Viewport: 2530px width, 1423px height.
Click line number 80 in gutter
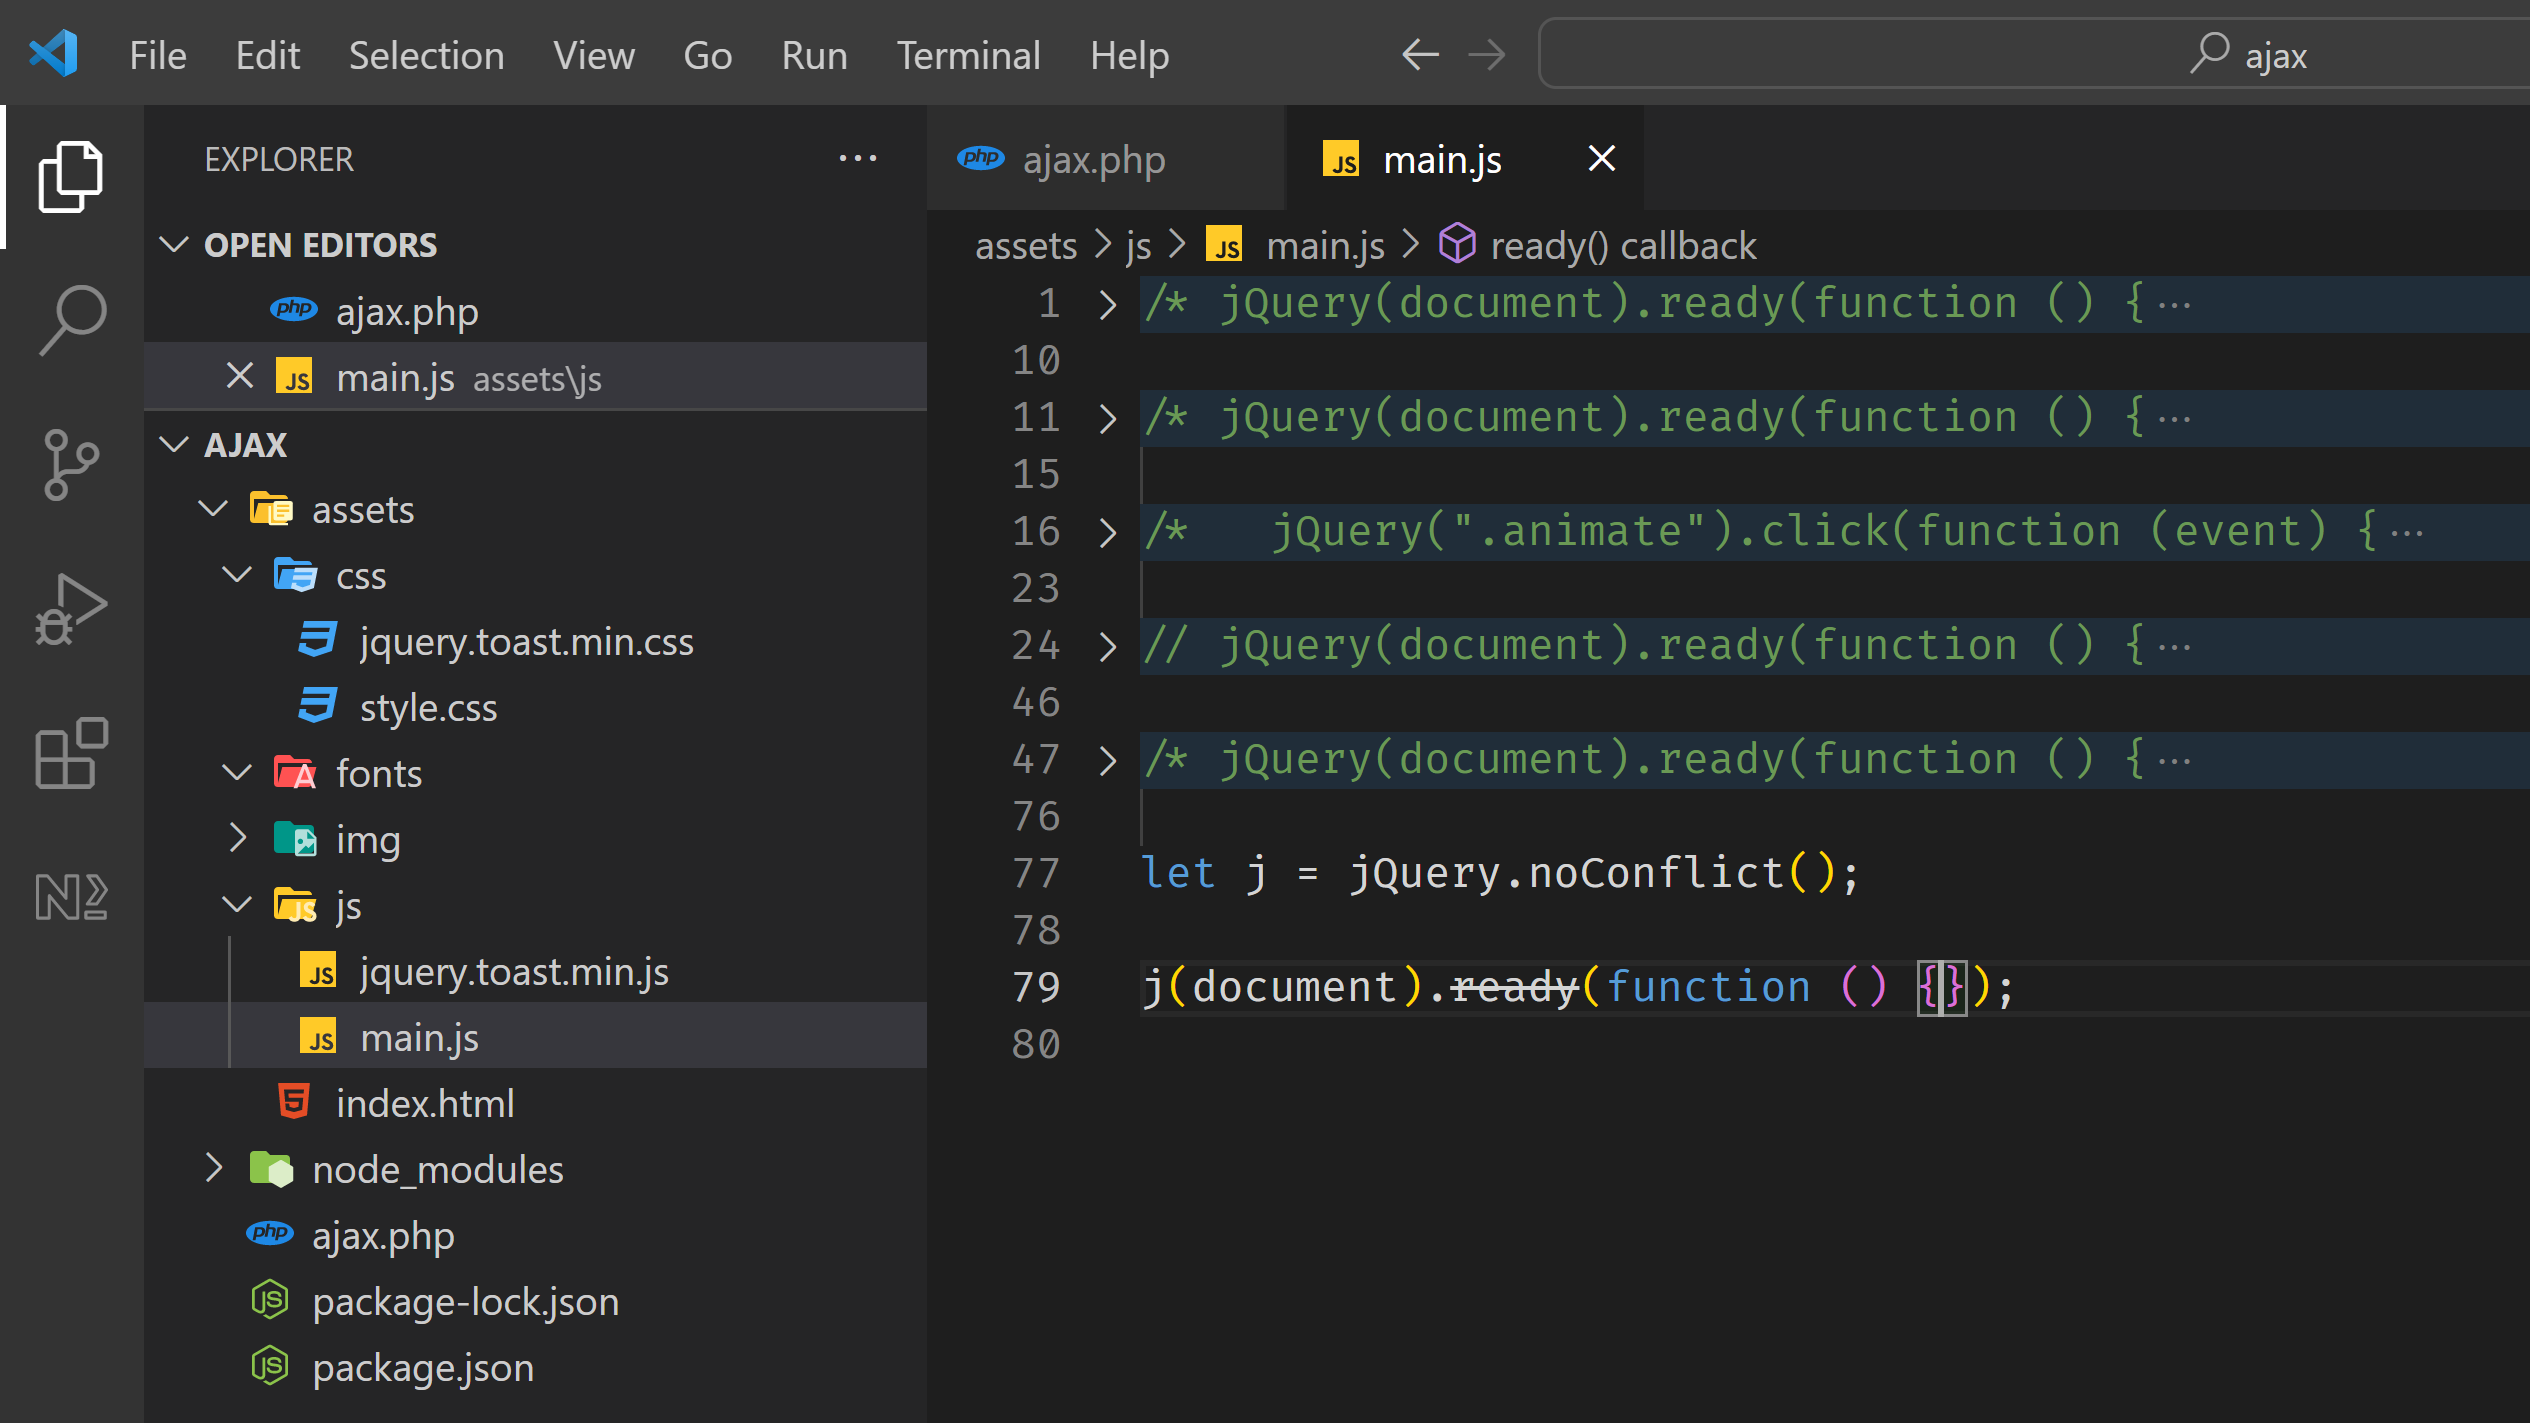1036,1044
